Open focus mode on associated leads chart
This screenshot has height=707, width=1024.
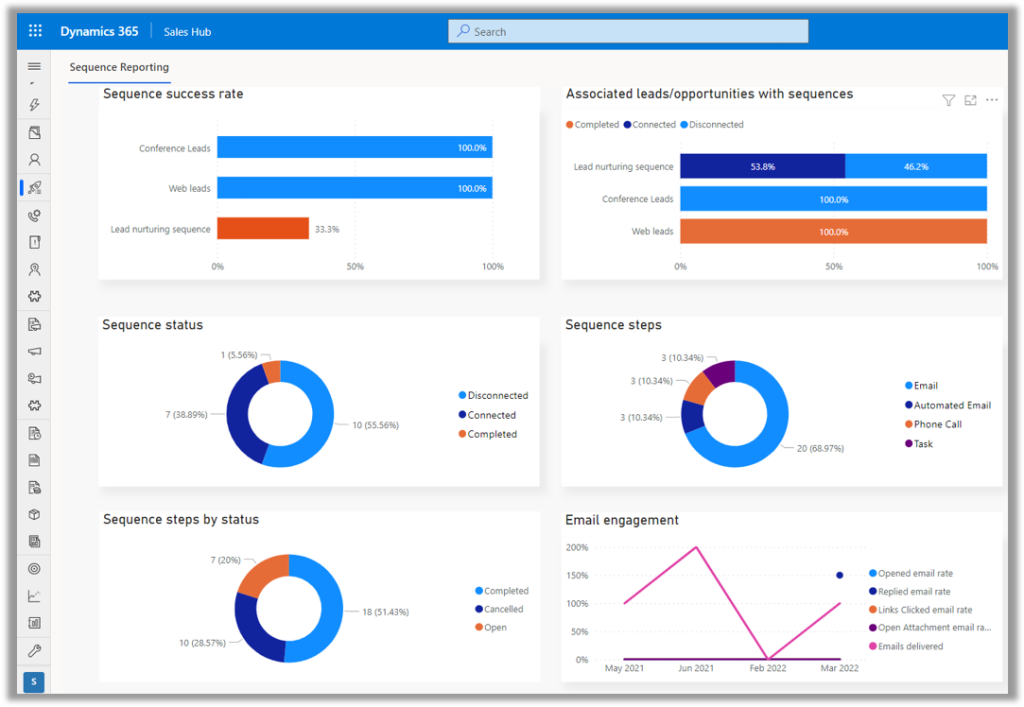click(970, 100)
